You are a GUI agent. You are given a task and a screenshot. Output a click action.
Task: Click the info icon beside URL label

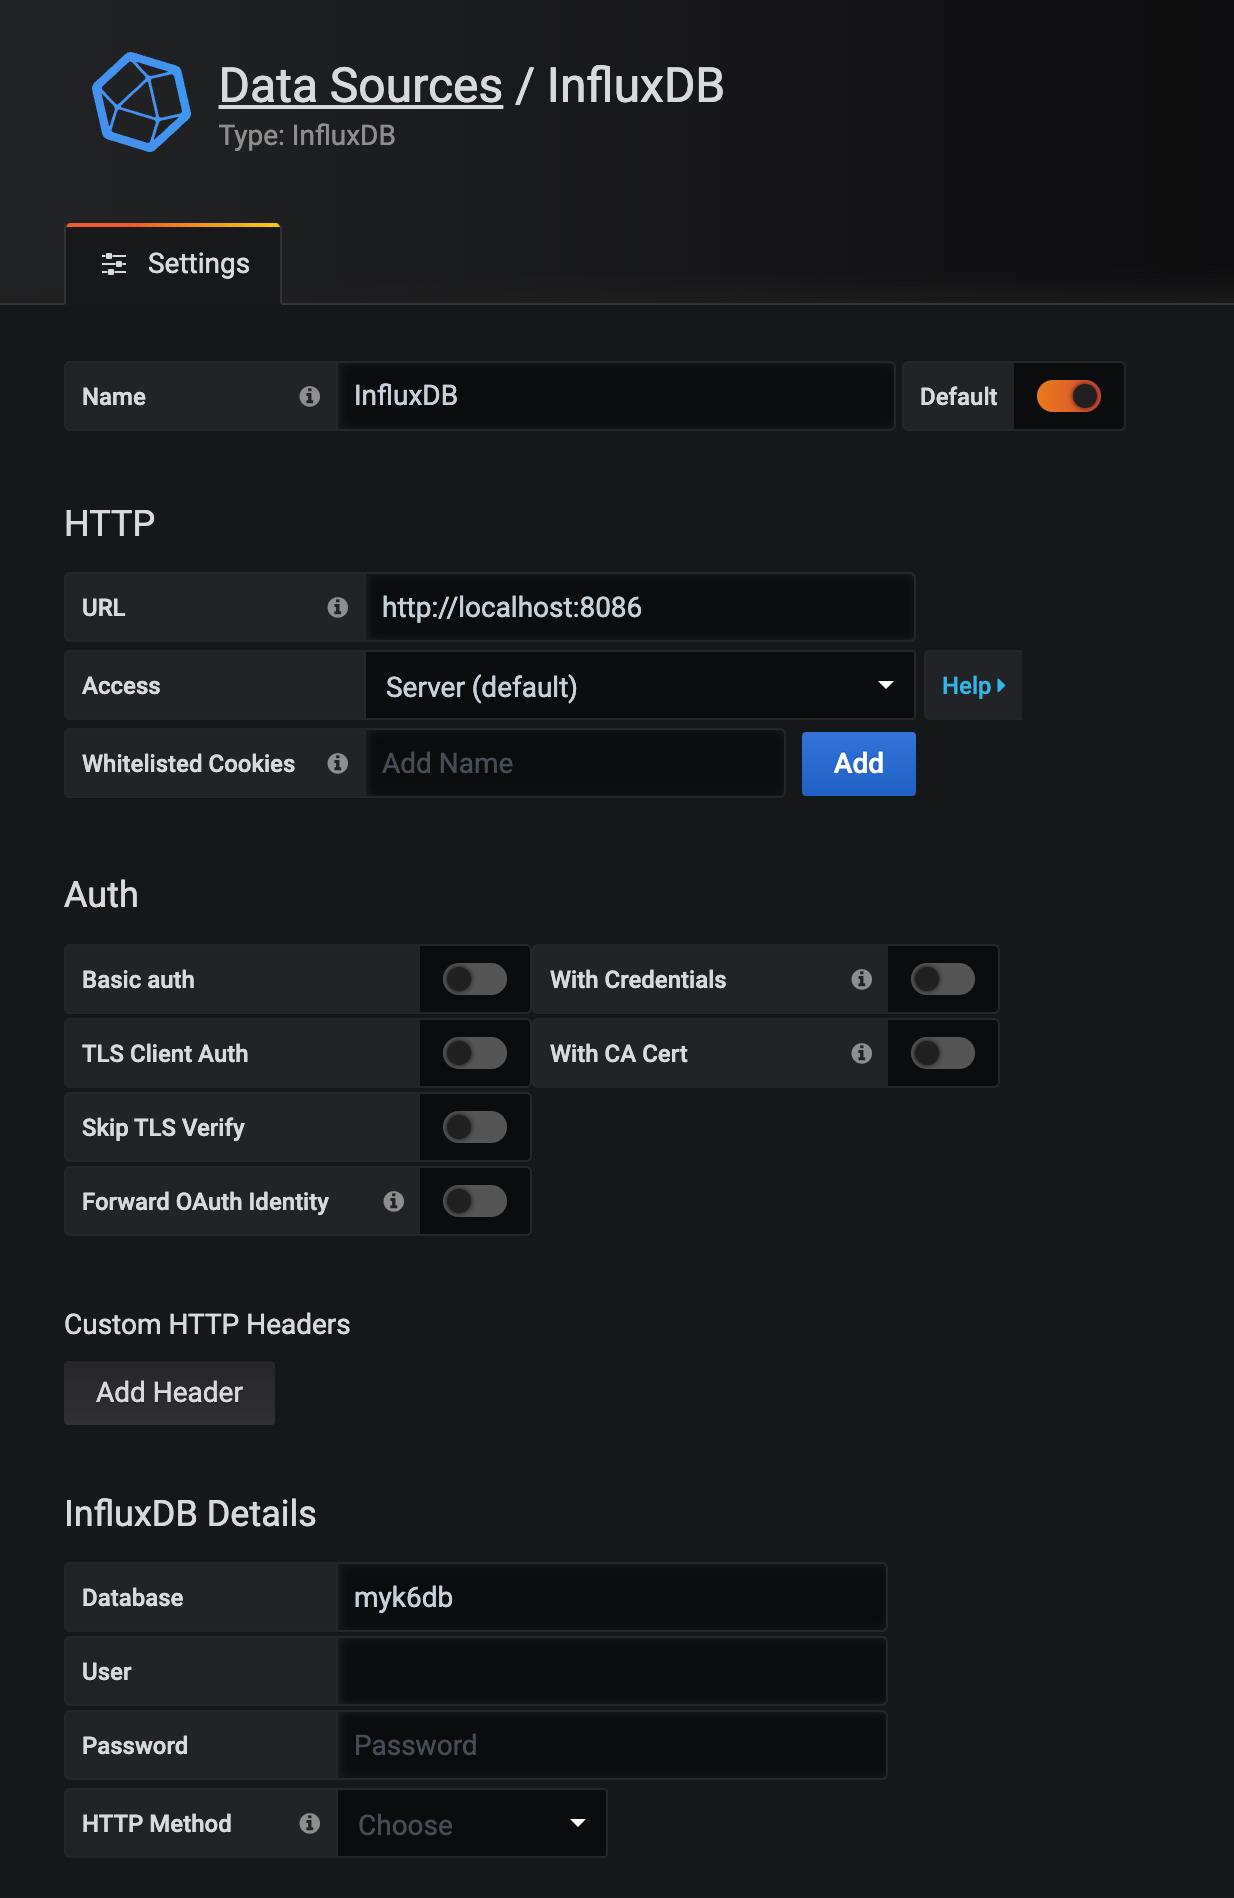point(338,607)
